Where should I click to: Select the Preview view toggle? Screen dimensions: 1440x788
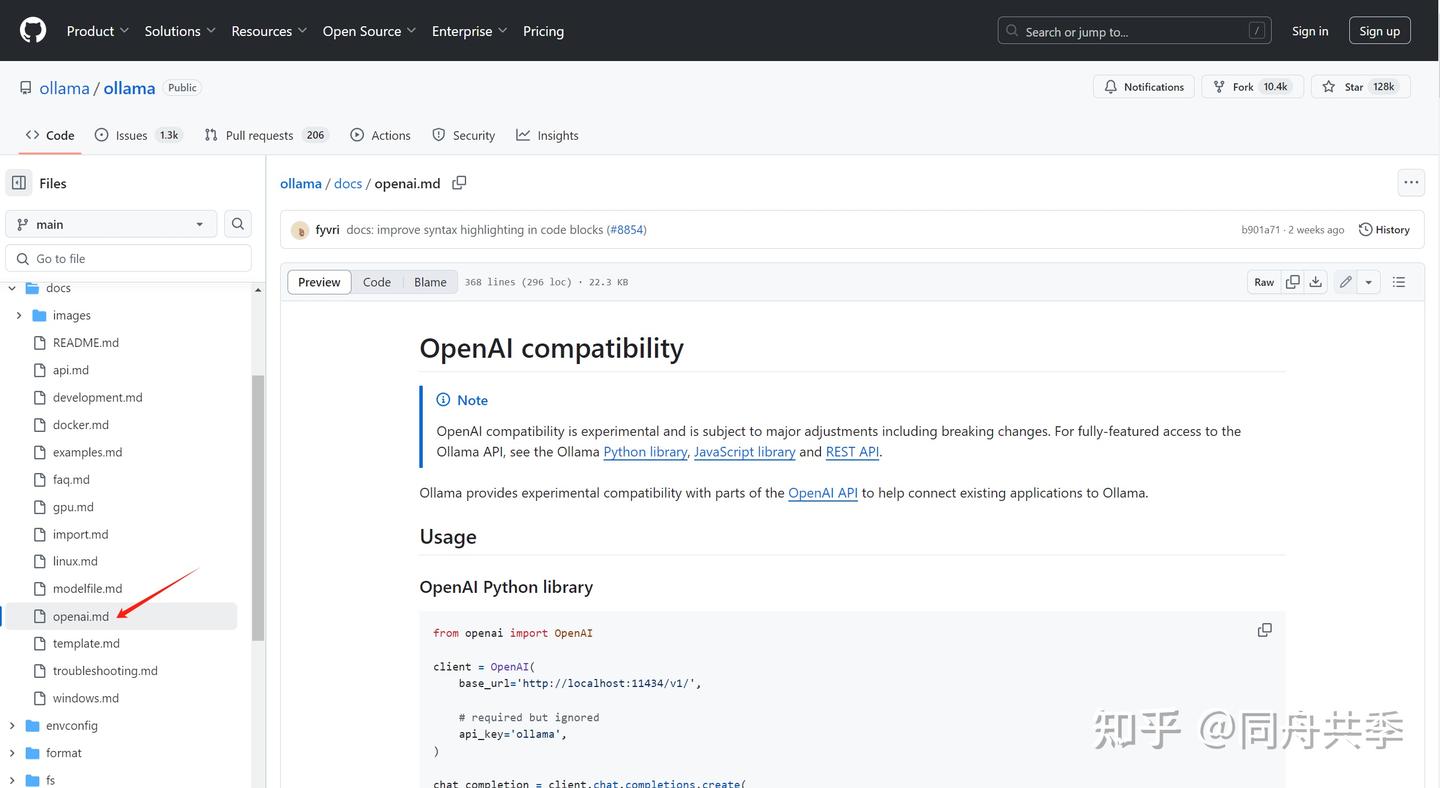pyautogui.click(x=319, y=282)
